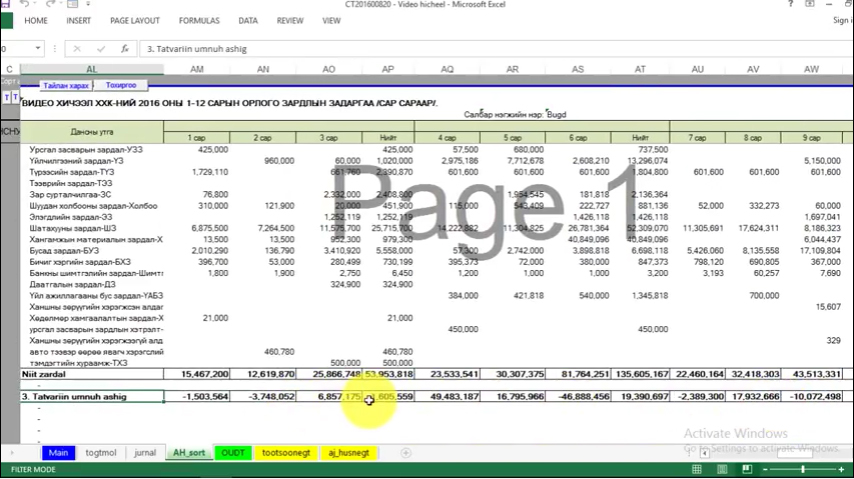Switch to the OUDT sheet tab
This screenshot has height=479, width=854.
click(x=232, y=453)
